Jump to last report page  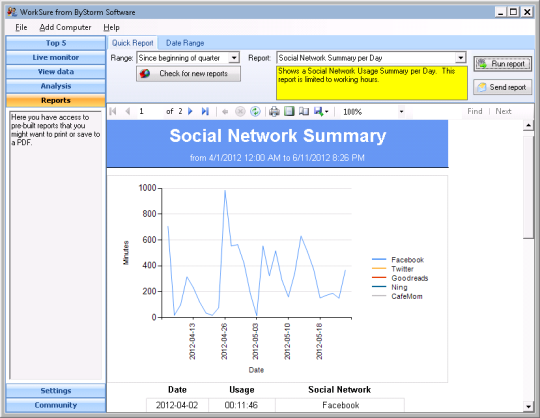tap(205, 111)
